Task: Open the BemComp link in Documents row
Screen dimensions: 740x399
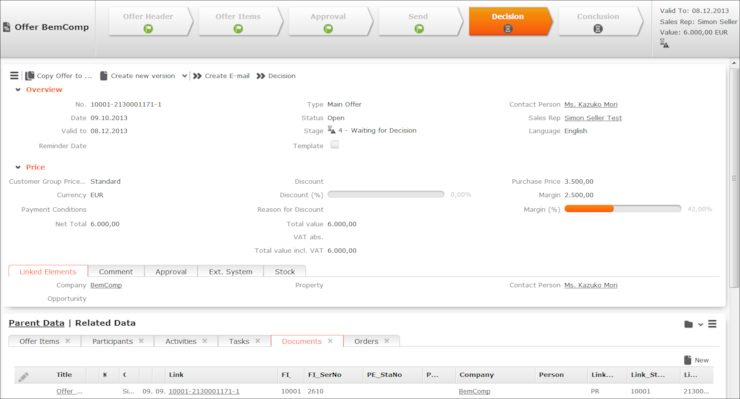Action: [474, 391]
